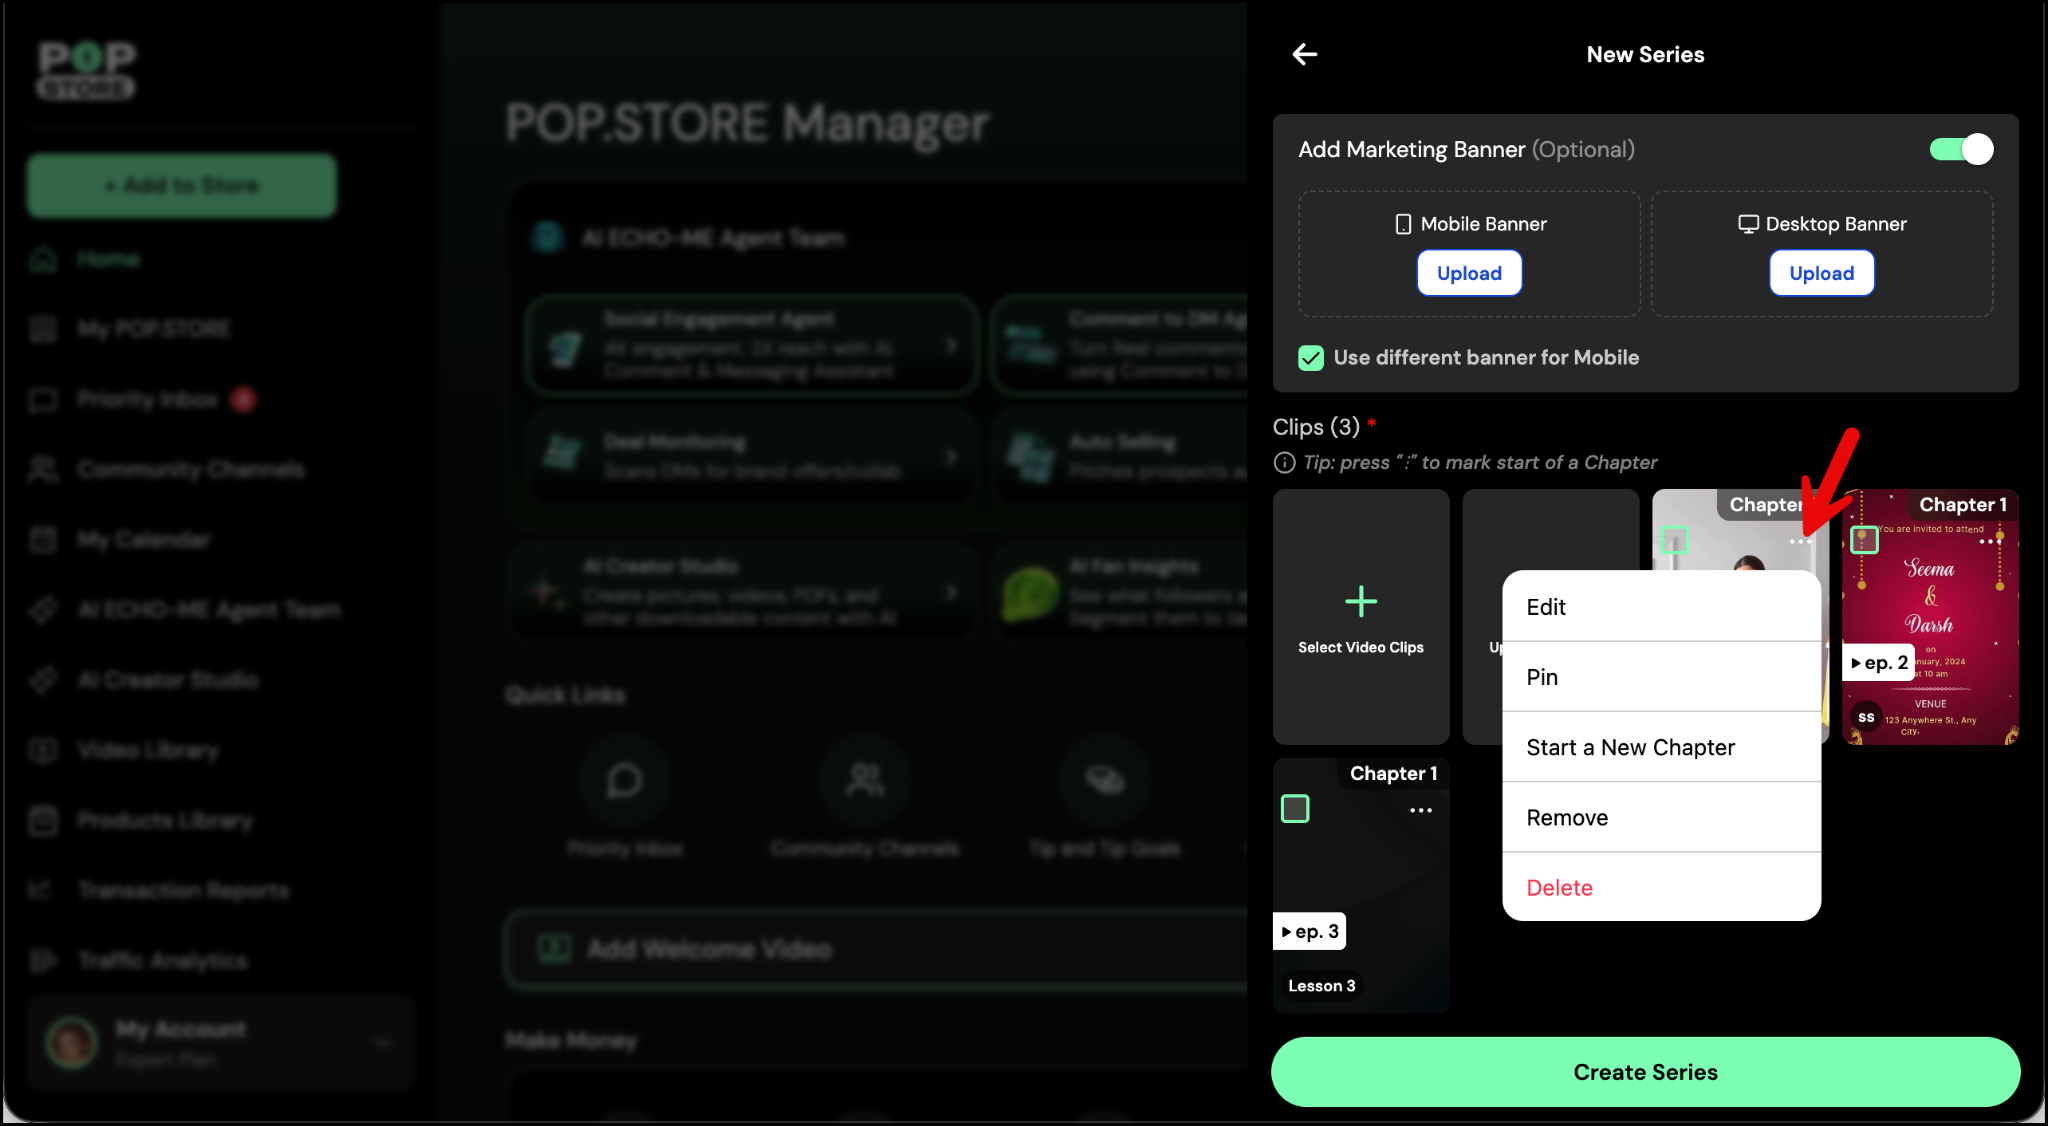The height and width of the screenshot is (1126, 2048).
Task: Tick the checkbox on the Lesson 3 clip
Action: click(x=1295, y=808)
